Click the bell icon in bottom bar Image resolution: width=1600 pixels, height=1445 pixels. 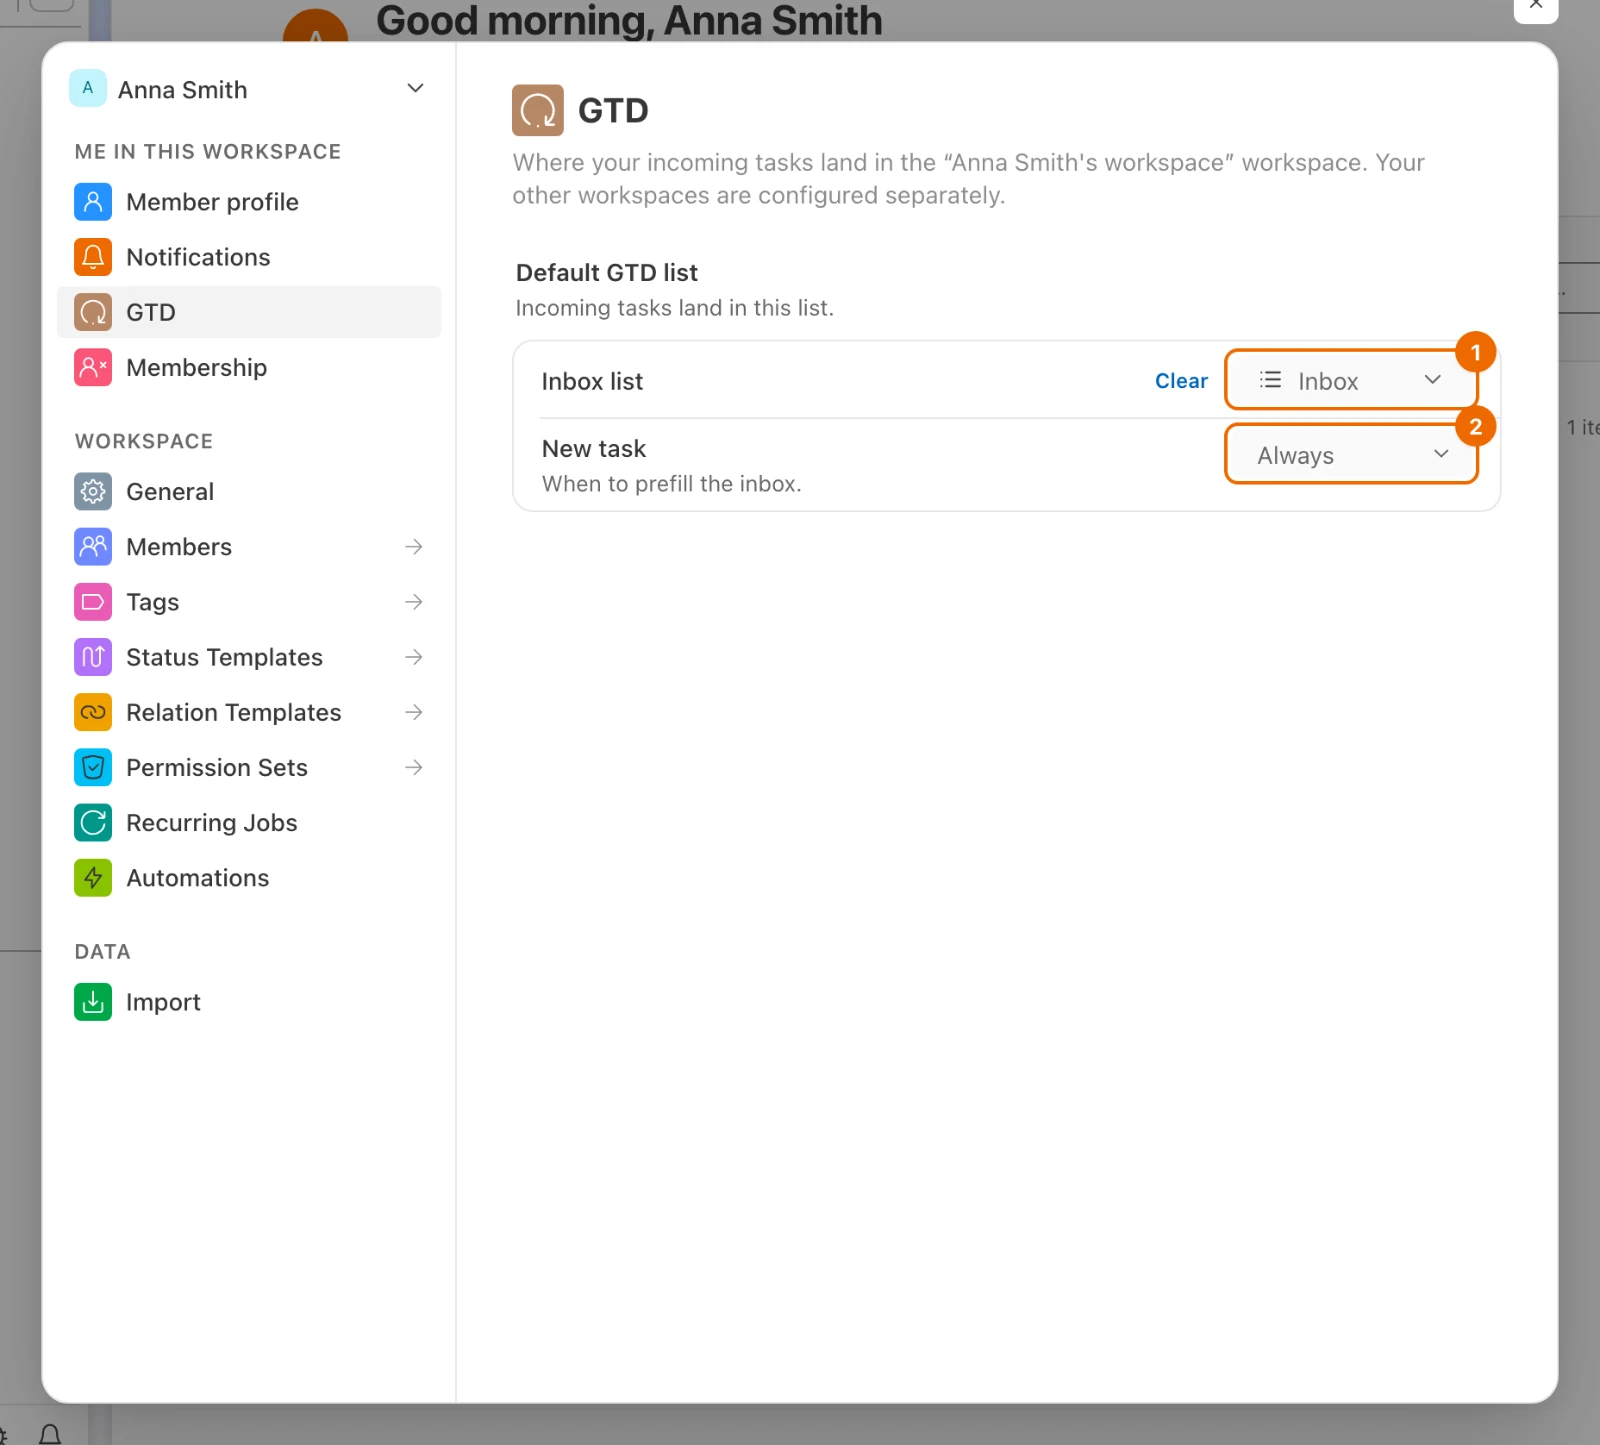tap(50, 1435)
